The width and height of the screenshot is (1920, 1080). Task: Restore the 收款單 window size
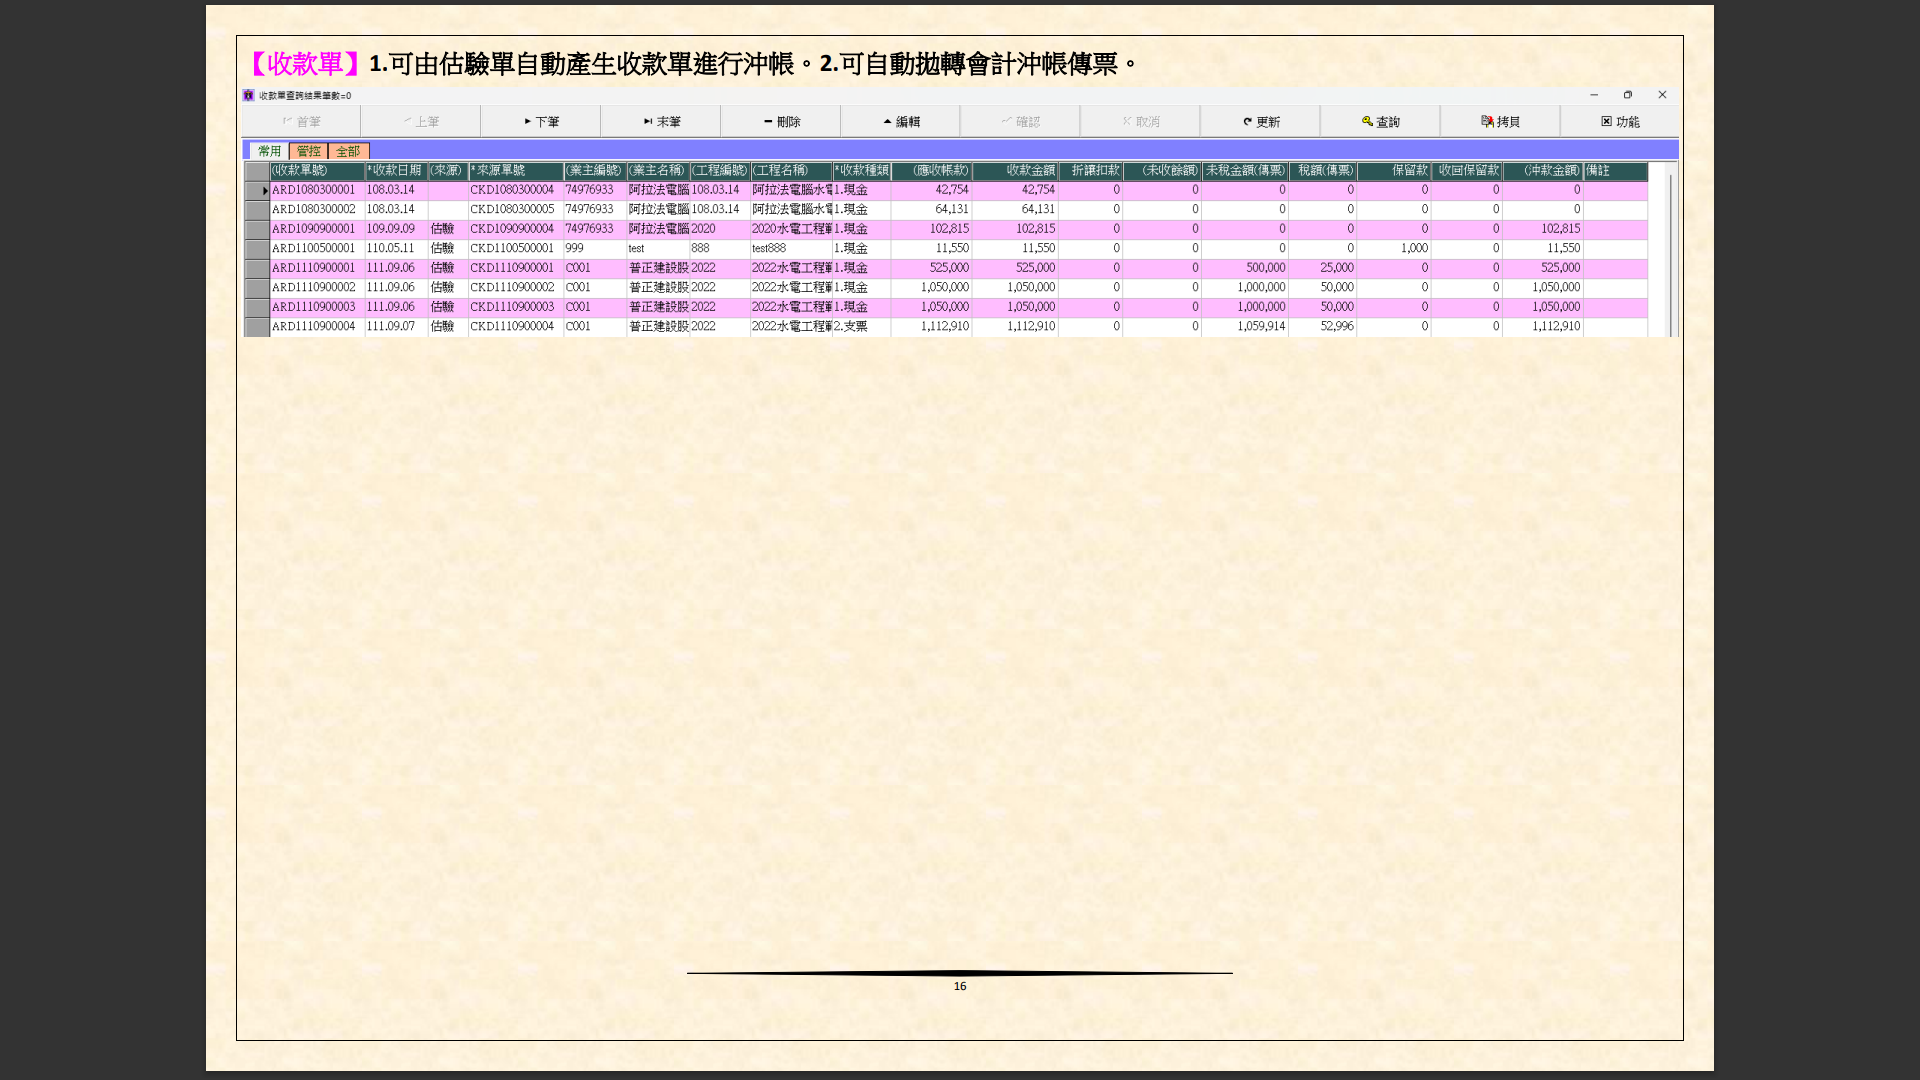click(1628, 95)
